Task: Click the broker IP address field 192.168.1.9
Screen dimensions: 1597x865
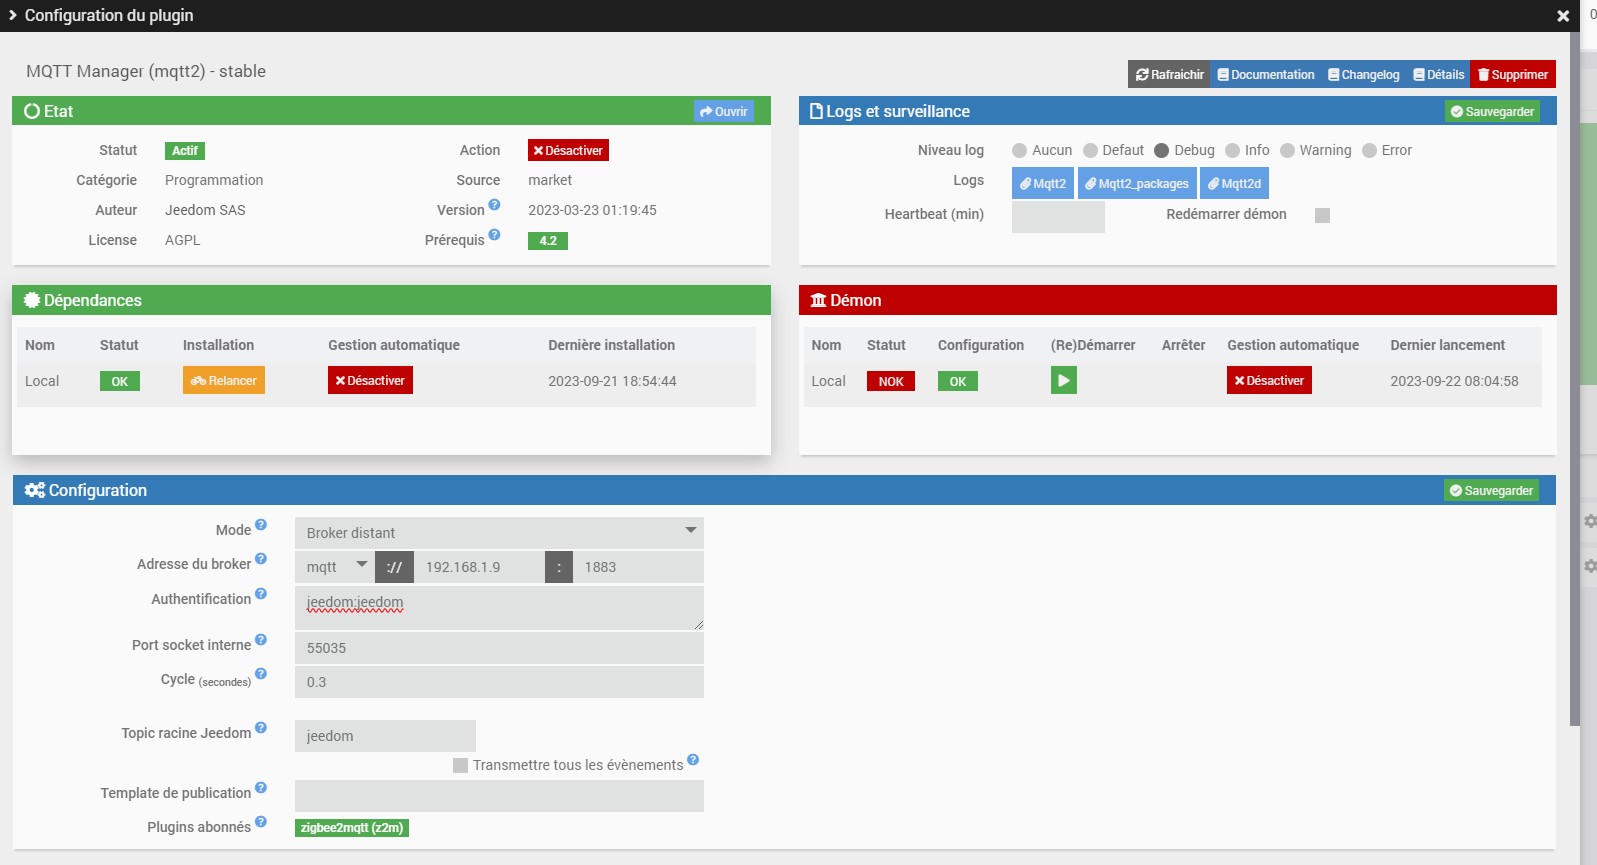Action: [x=479, y=567]
